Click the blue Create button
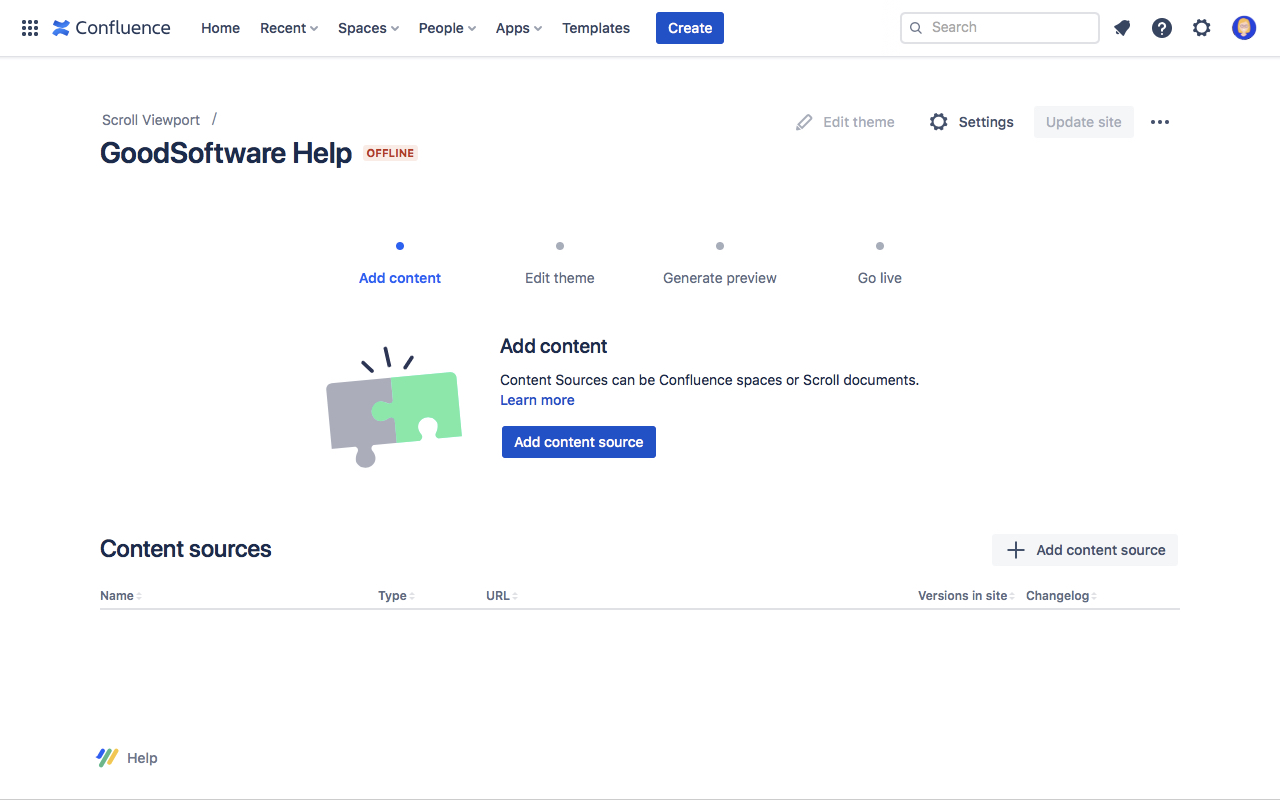Image resolution: width=1280 pixels, height=800 pixels. (690, 28)
